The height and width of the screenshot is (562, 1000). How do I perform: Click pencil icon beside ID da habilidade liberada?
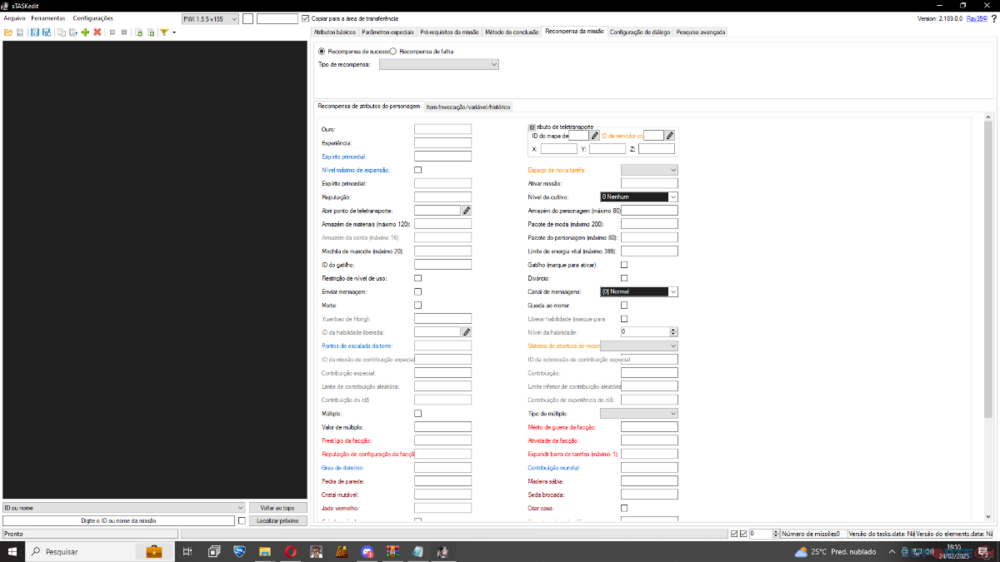466,331
